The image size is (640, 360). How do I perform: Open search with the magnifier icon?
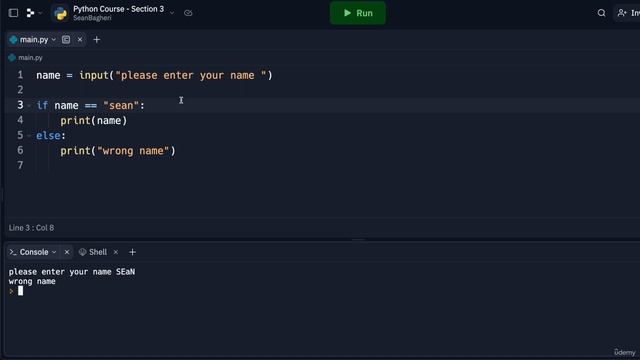601,13
